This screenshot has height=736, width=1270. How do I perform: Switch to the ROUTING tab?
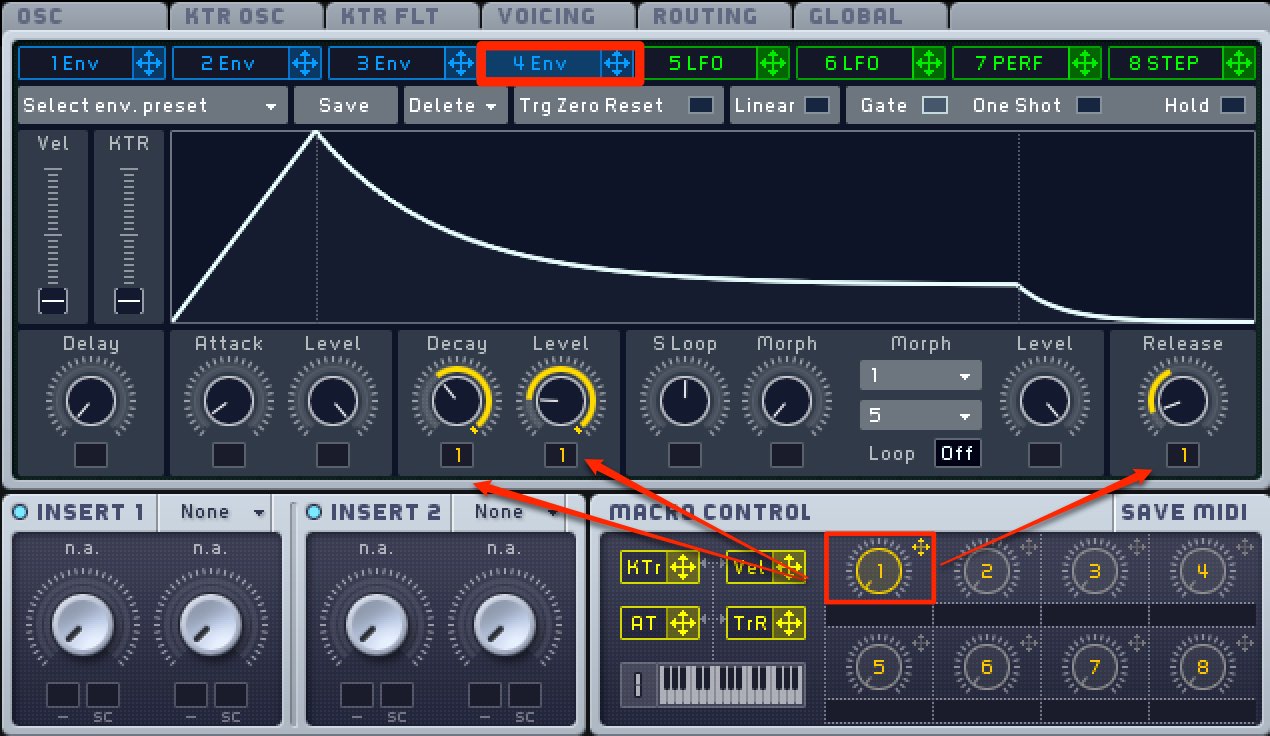pos(714,16)
